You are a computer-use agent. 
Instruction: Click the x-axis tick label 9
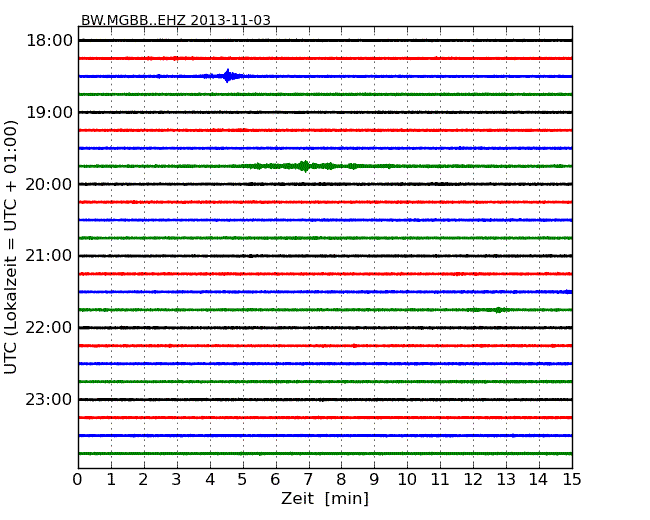374,480
